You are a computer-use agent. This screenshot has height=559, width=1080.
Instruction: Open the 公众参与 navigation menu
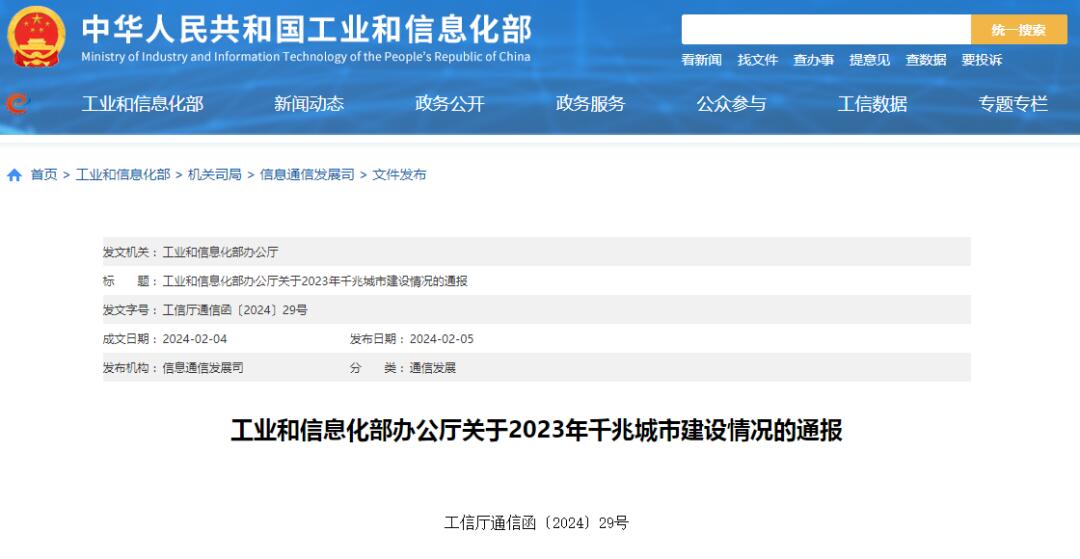[731, 104]
